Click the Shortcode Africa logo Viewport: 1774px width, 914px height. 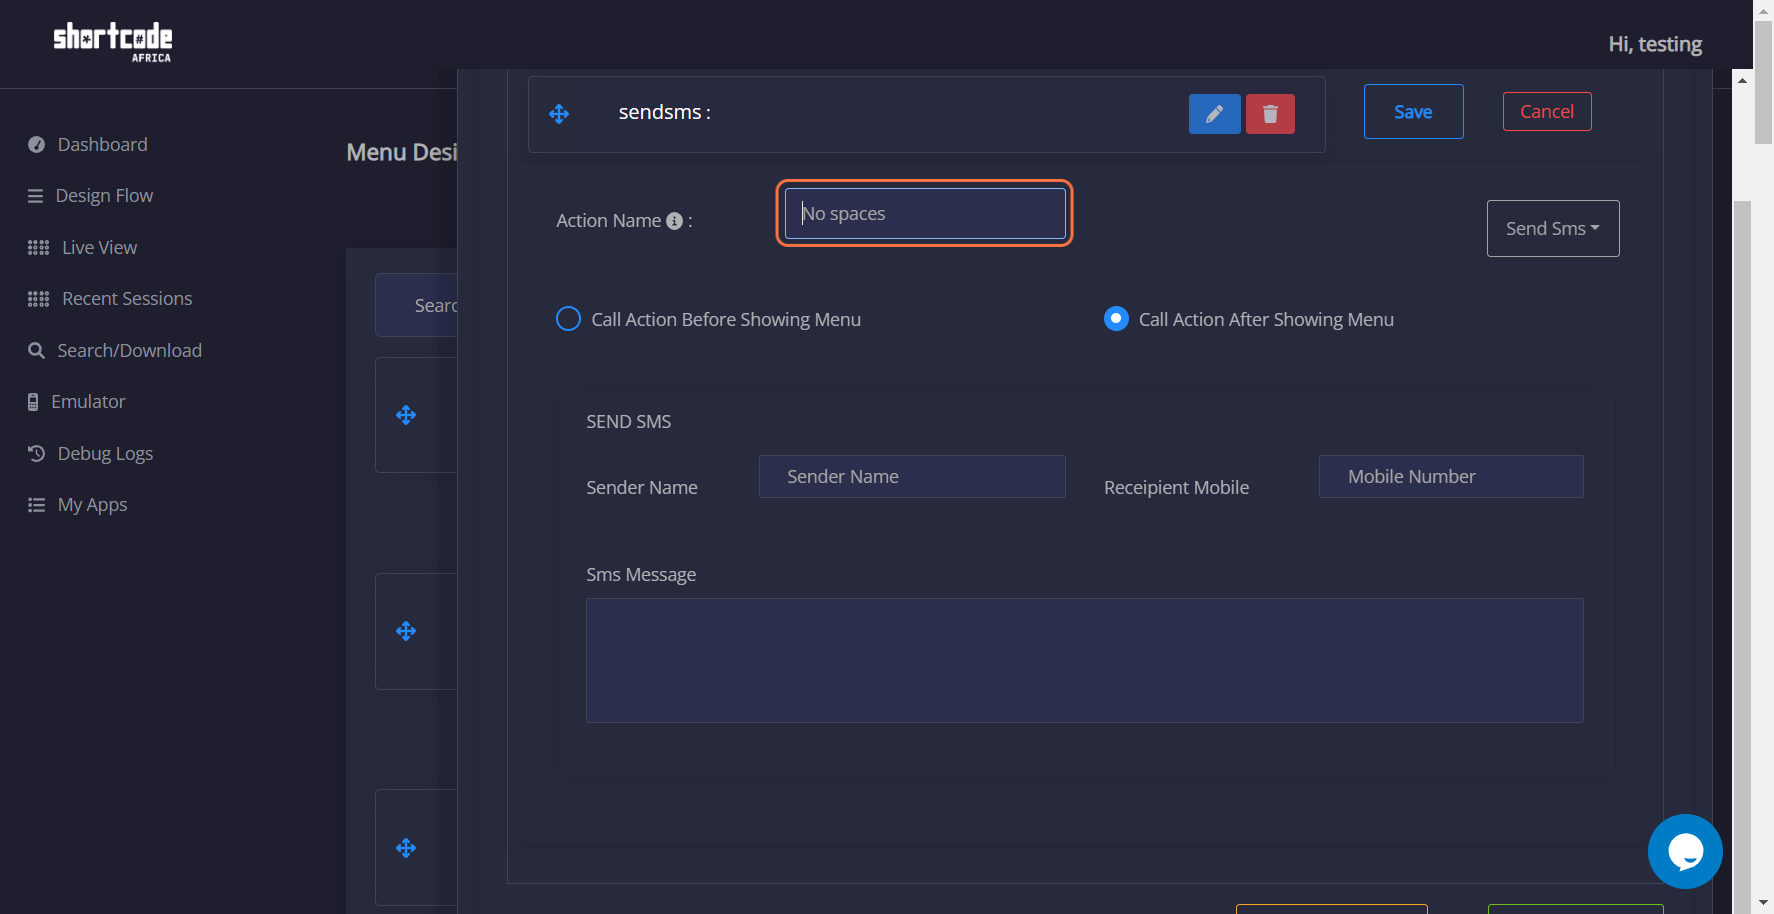coord(112,42)
